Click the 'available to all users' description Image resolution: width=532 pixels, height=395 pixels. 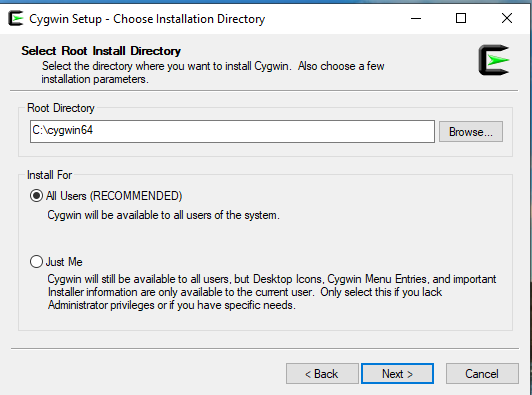(x=164, y=215)
